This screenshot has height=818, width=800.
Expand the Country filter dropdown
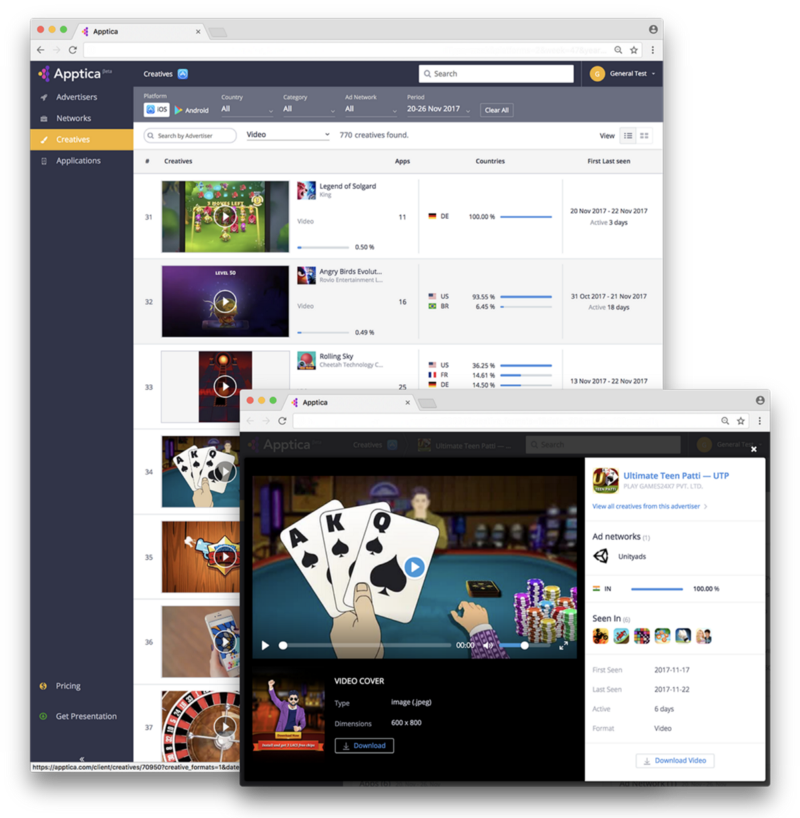point(247,109)
